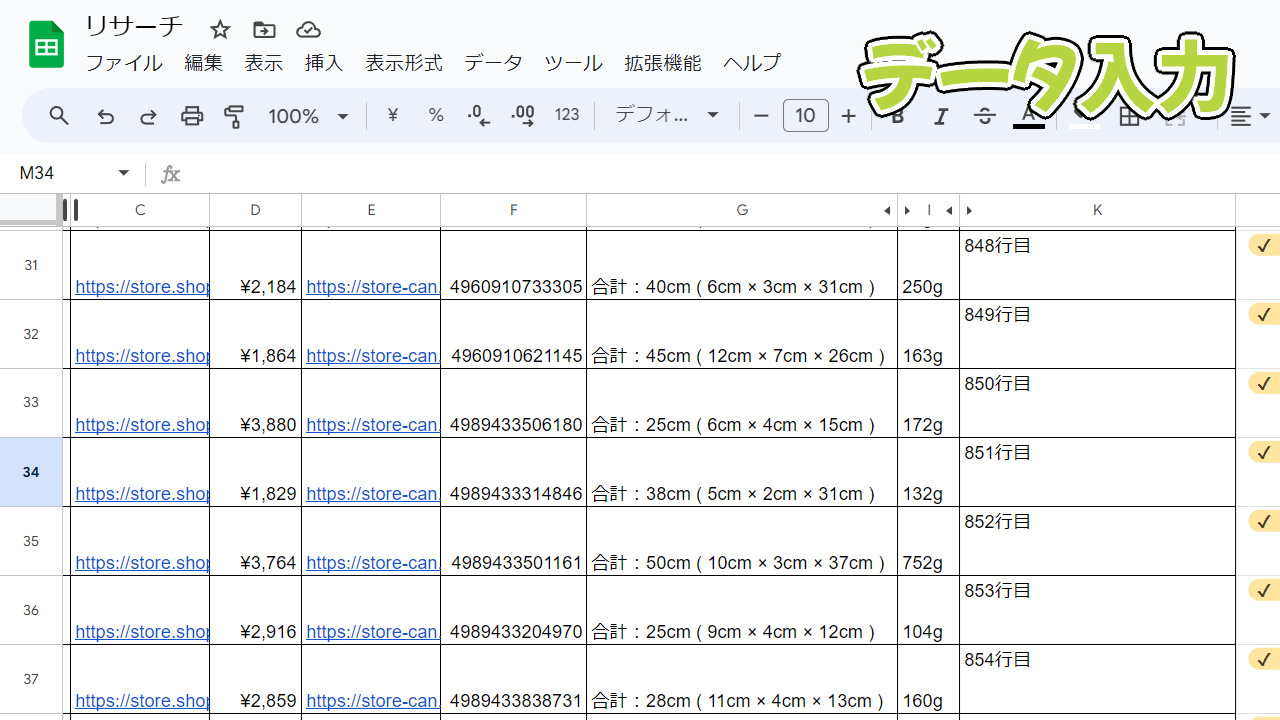The height and width of the screenshot is (720, 1280).
Task: Toggle italic formatting
Action: 940,117
